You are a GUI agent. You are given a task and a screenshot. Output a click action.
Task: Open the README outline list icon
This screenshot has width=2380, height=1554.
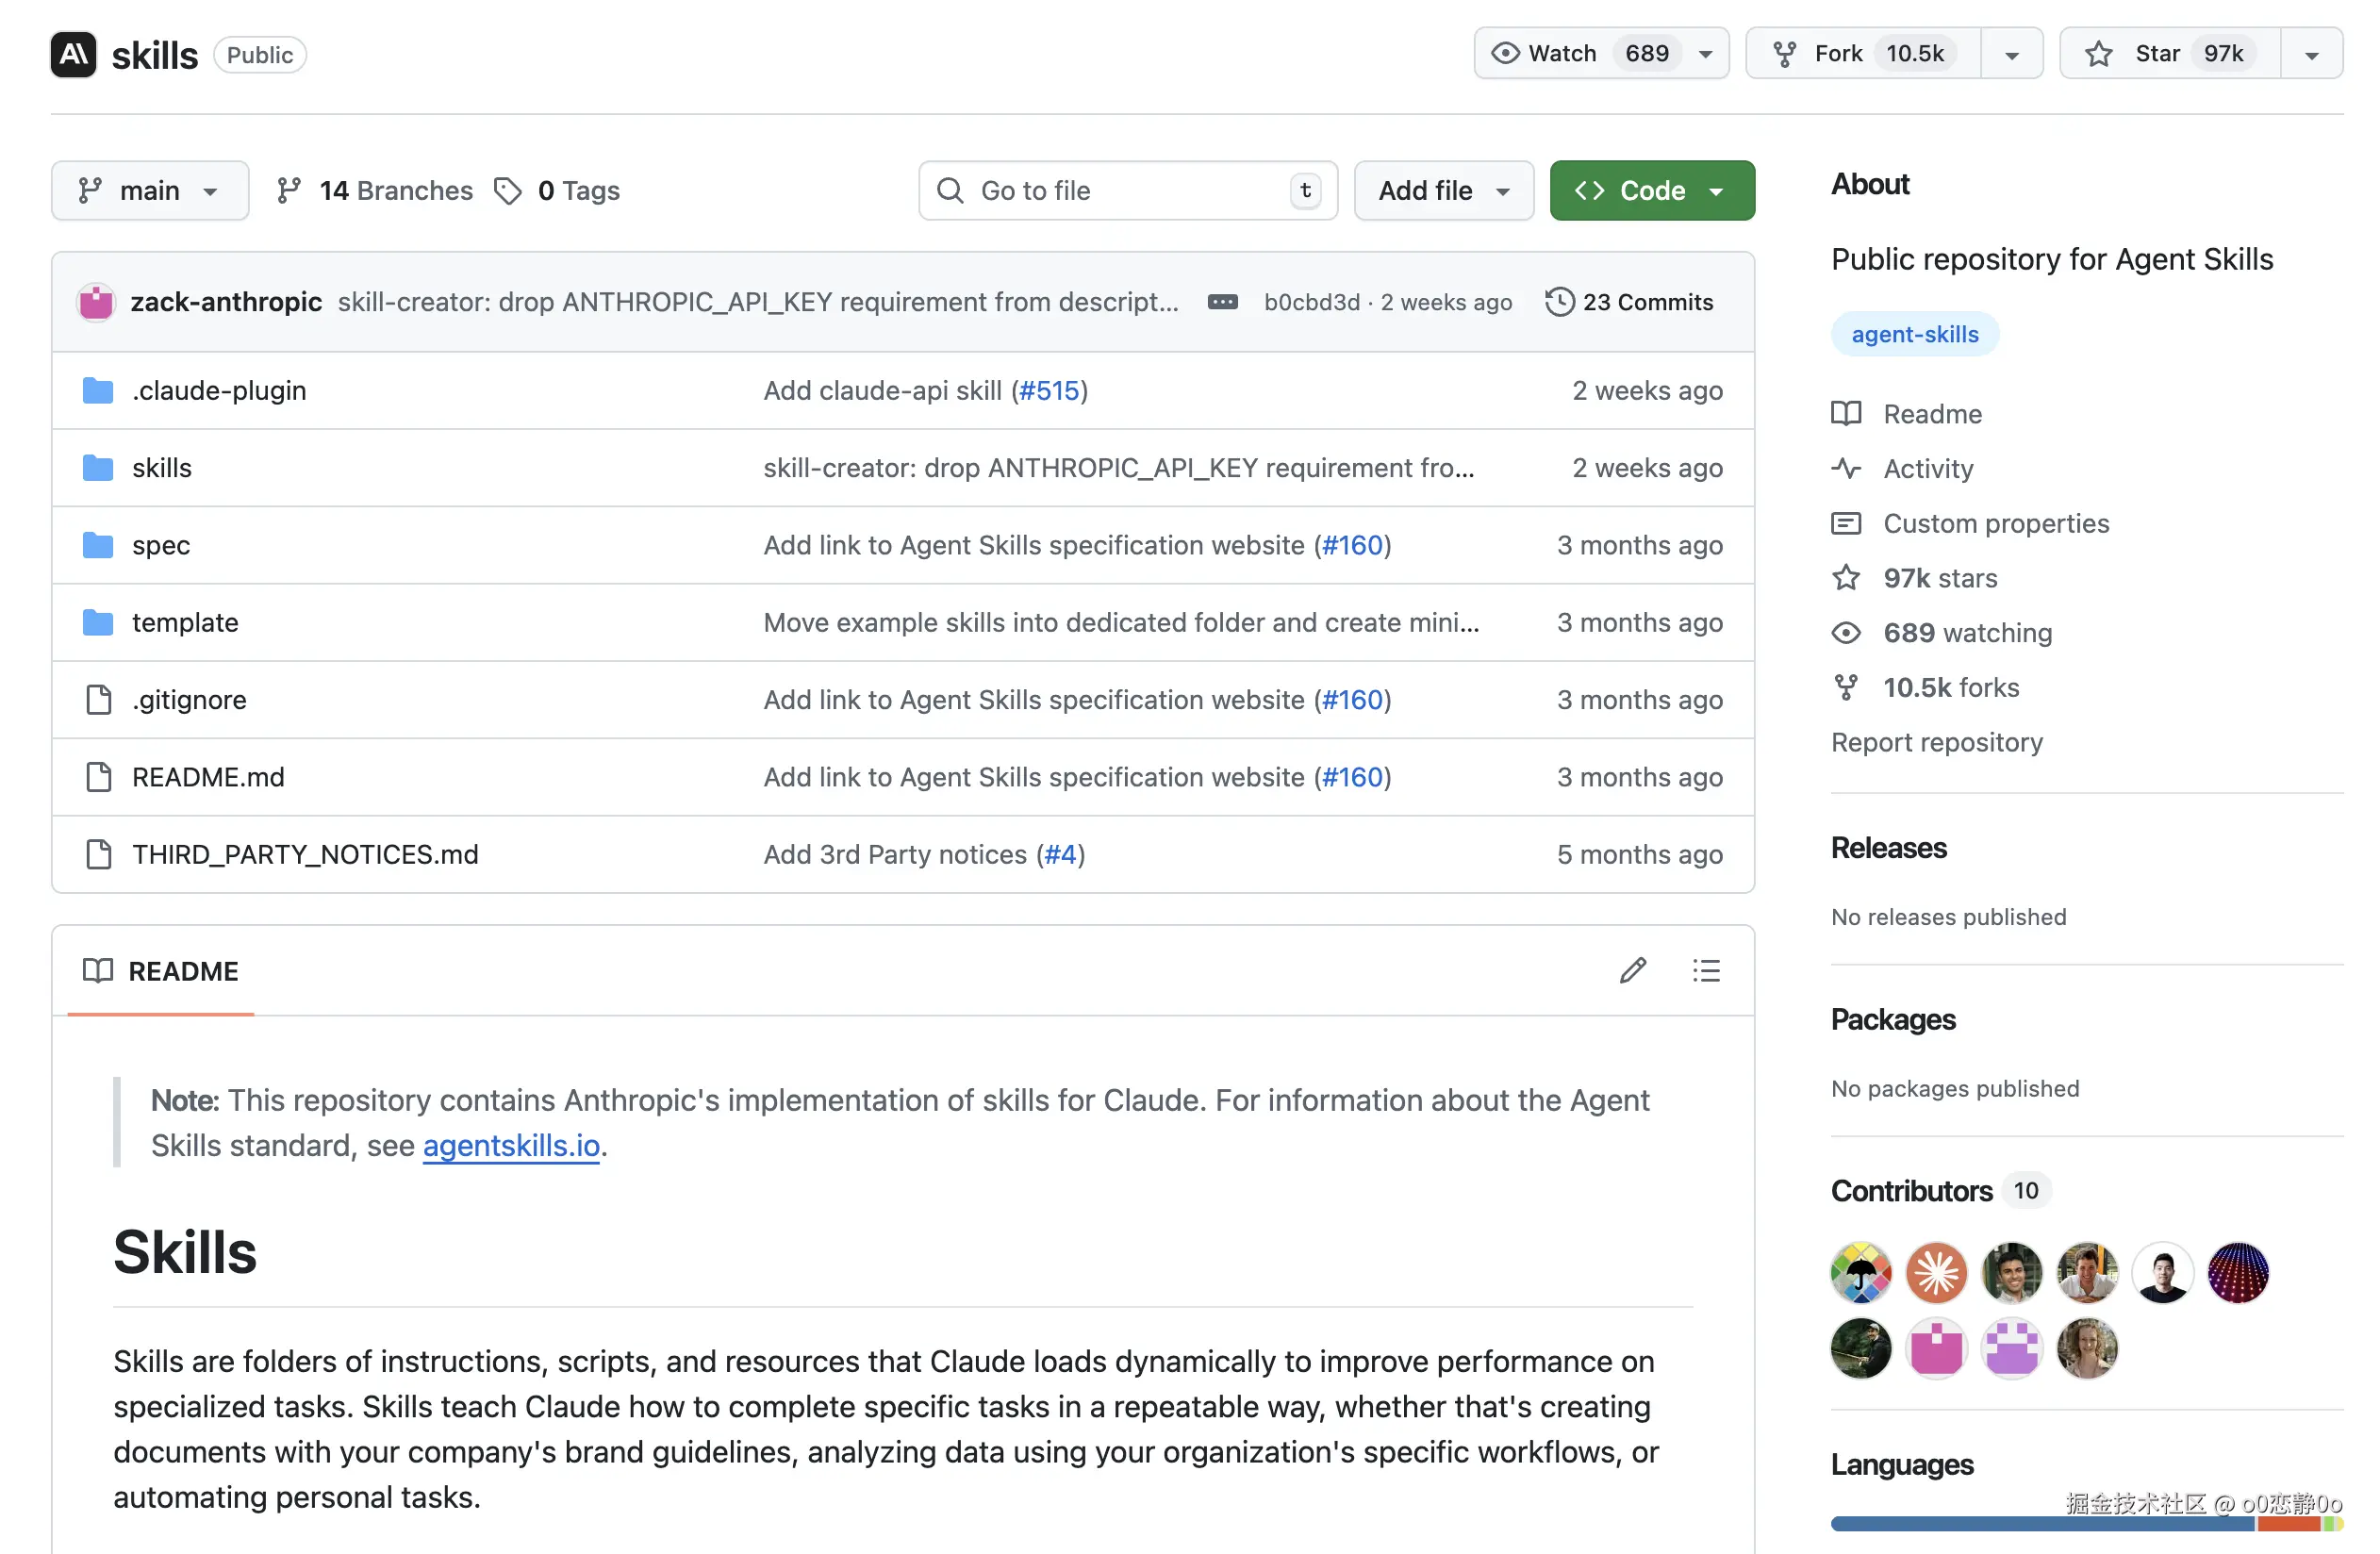click(x=1706, y=970)
